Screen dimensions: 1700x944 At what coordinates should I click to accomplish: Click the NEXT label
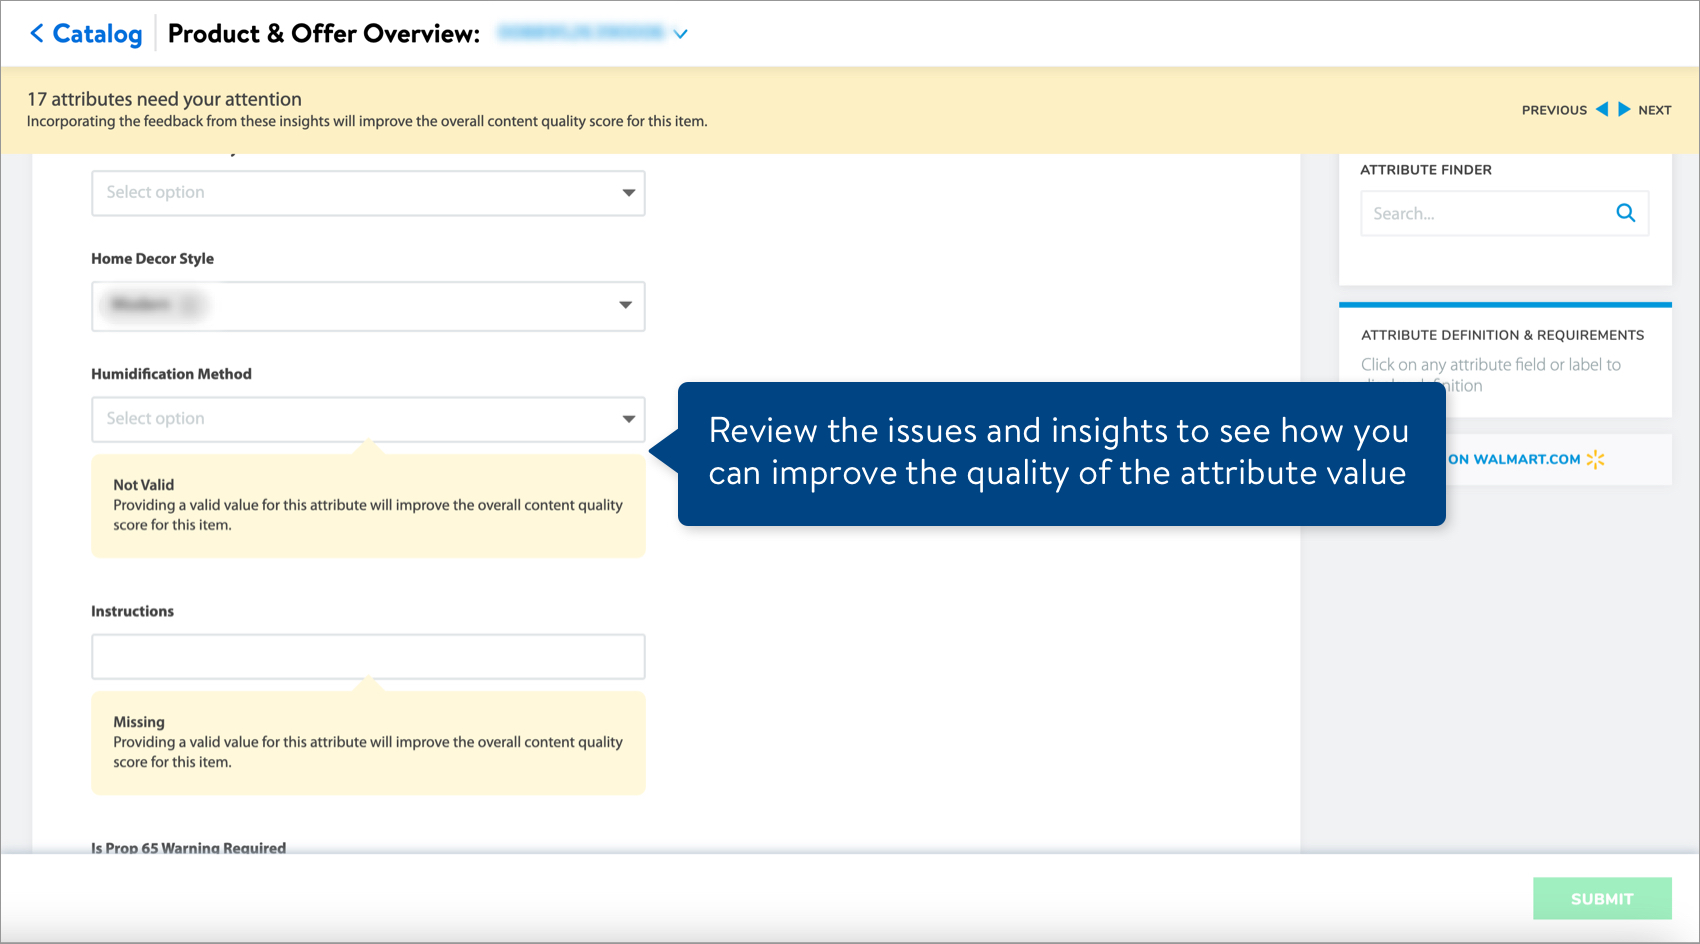point(1655,110)
